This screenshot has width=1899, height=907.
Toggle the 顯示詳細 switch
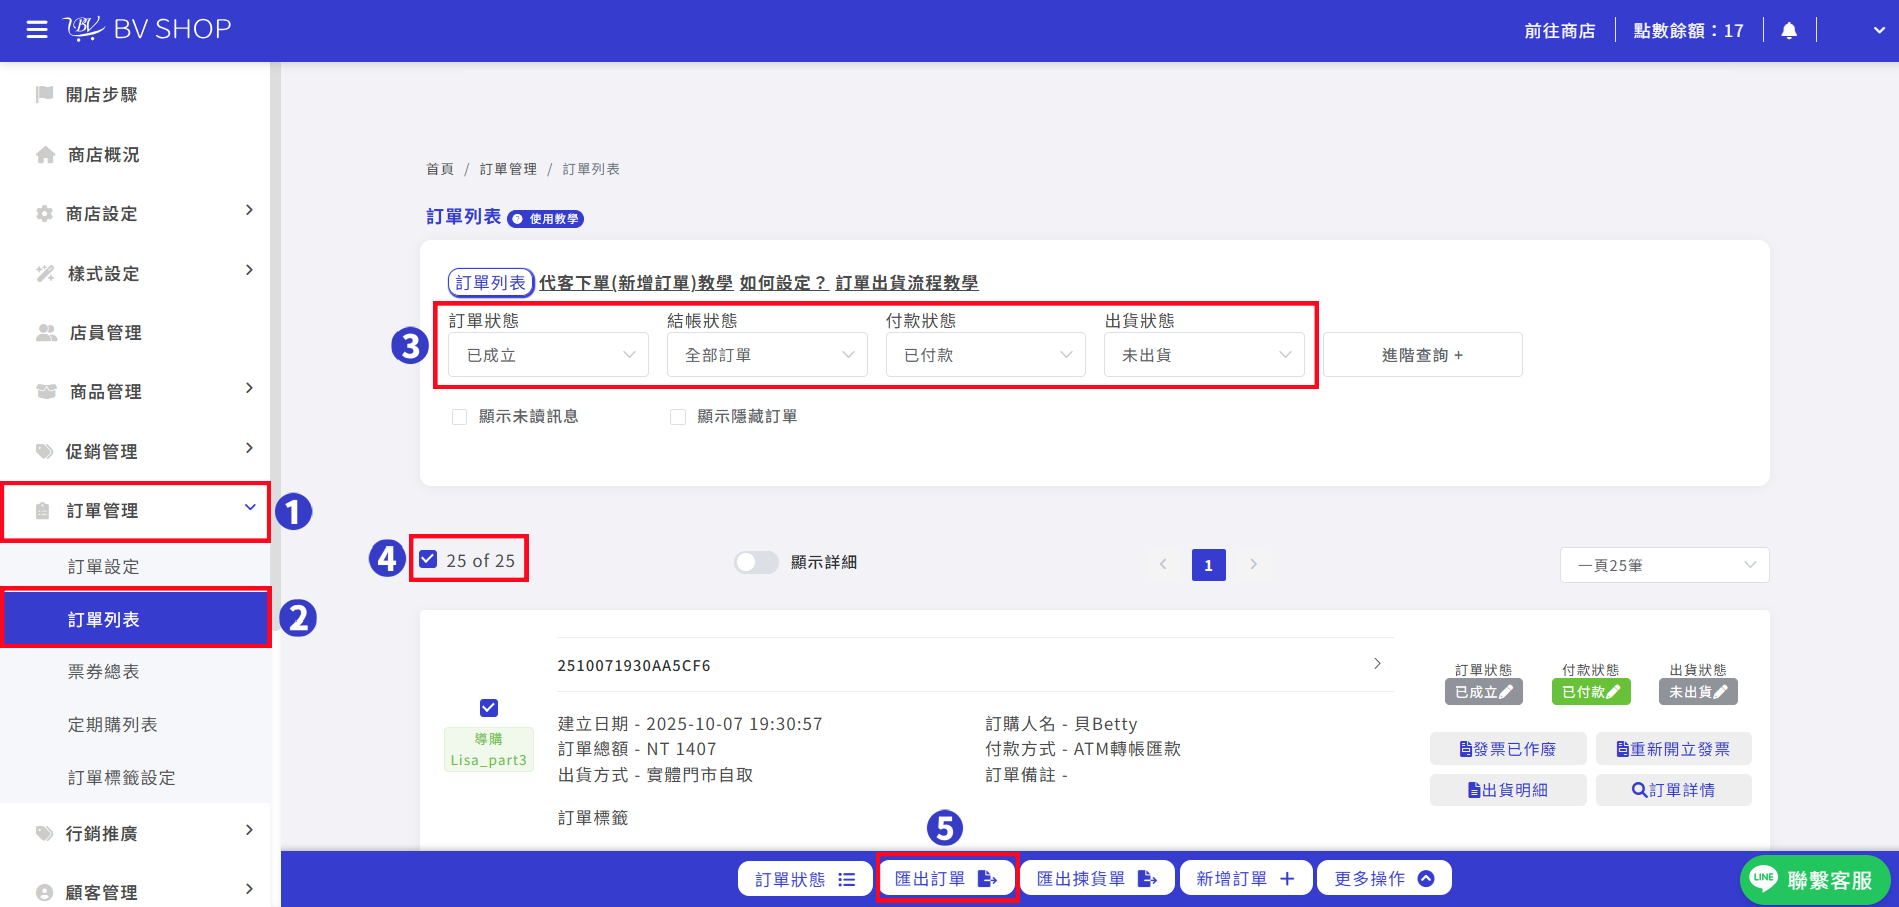tap(756, 562)
